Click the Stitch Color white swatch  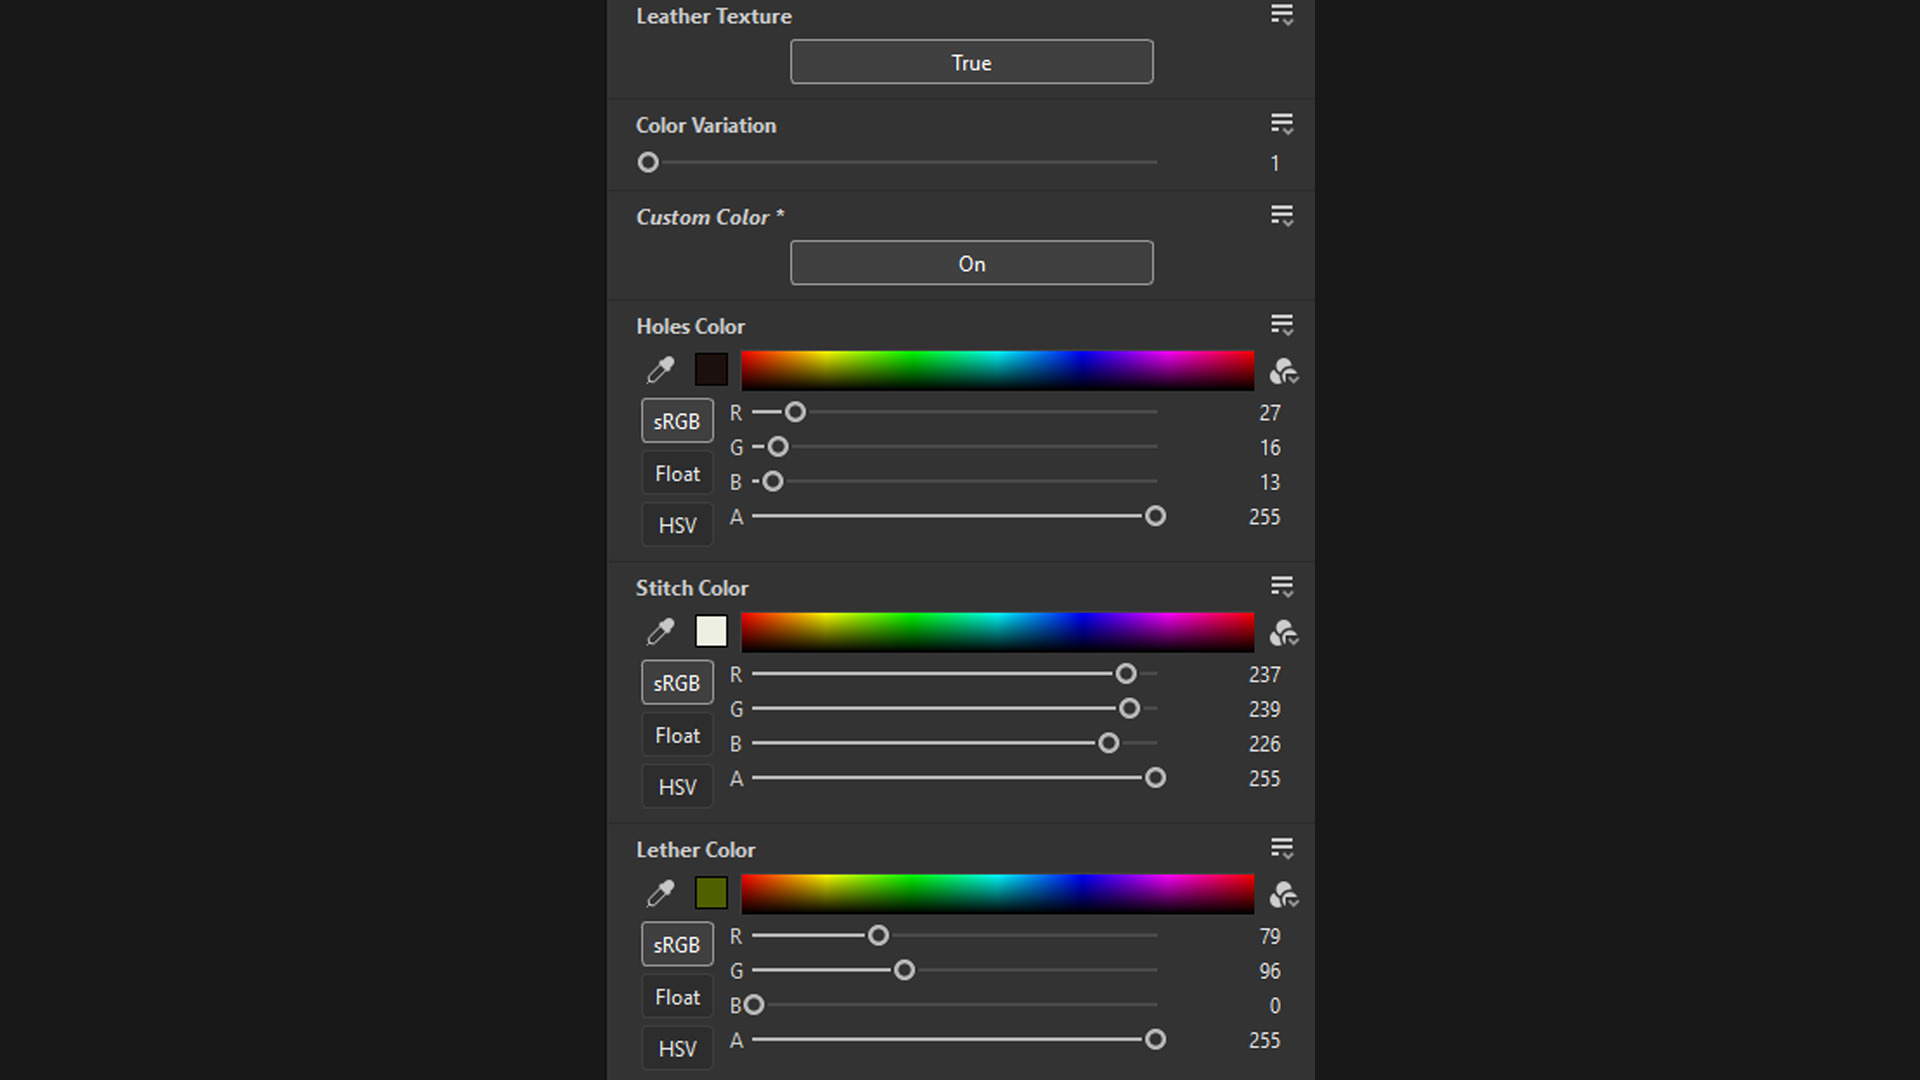pos(711,631)
